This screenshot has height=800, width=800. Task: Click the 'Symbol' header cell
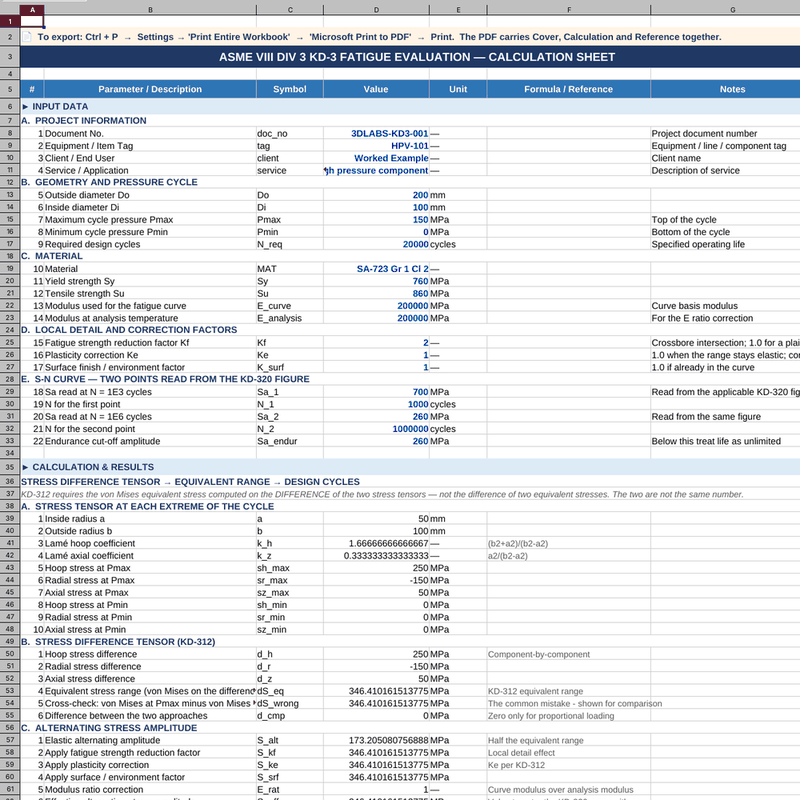pyautogui.click(x=290, y=89)
